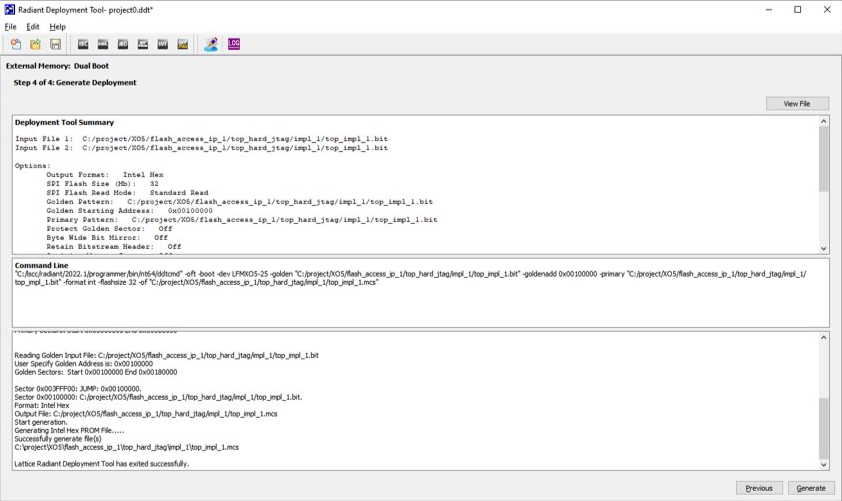Click 'Sector 0x003FFF00: JUMP' log line
Screen dimensions: 842x501
[78, 389]
